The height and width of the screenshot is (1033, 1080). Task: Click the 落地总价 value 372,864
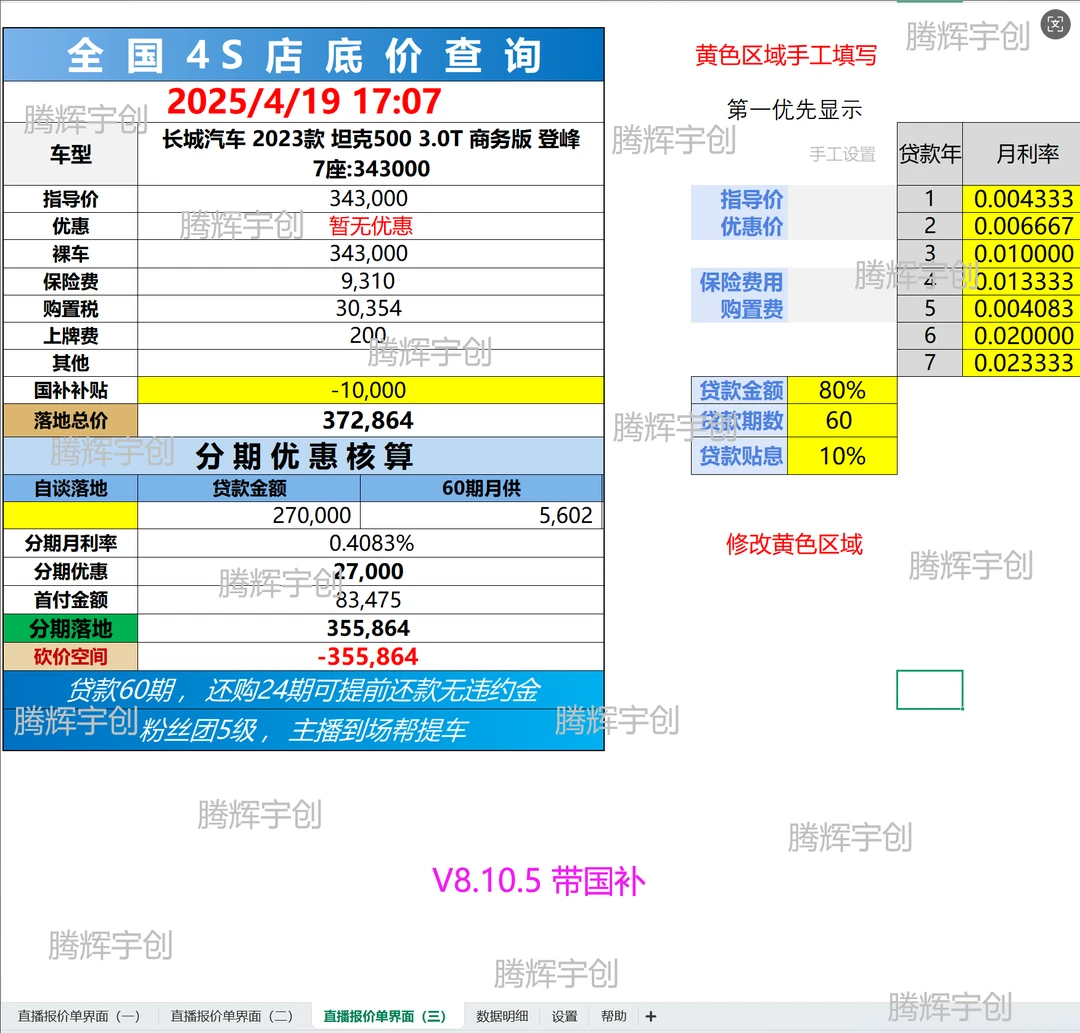pyautogui.click(x=370, y=420)
